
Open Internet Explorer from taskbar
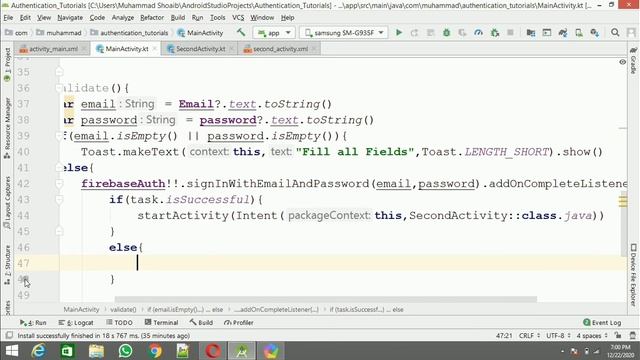click(39, 351)
